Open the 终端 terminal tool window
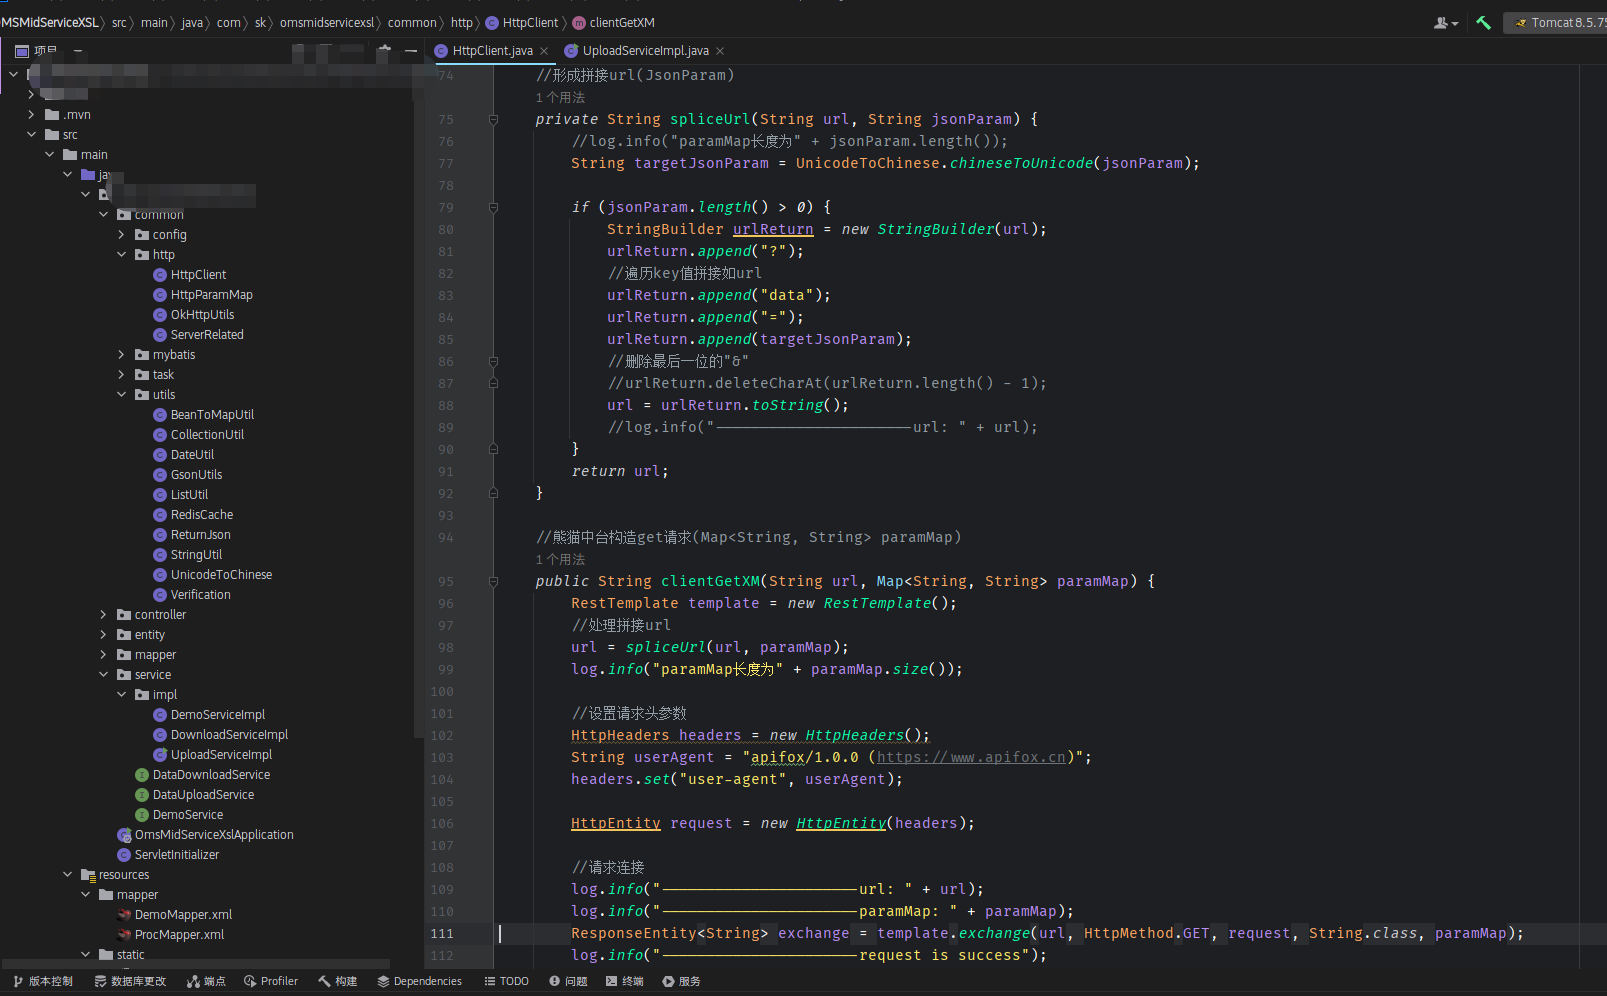Image resolution: width=1607 pixels, height=996 pixels. pyautogui.click(x=625, y=981)
